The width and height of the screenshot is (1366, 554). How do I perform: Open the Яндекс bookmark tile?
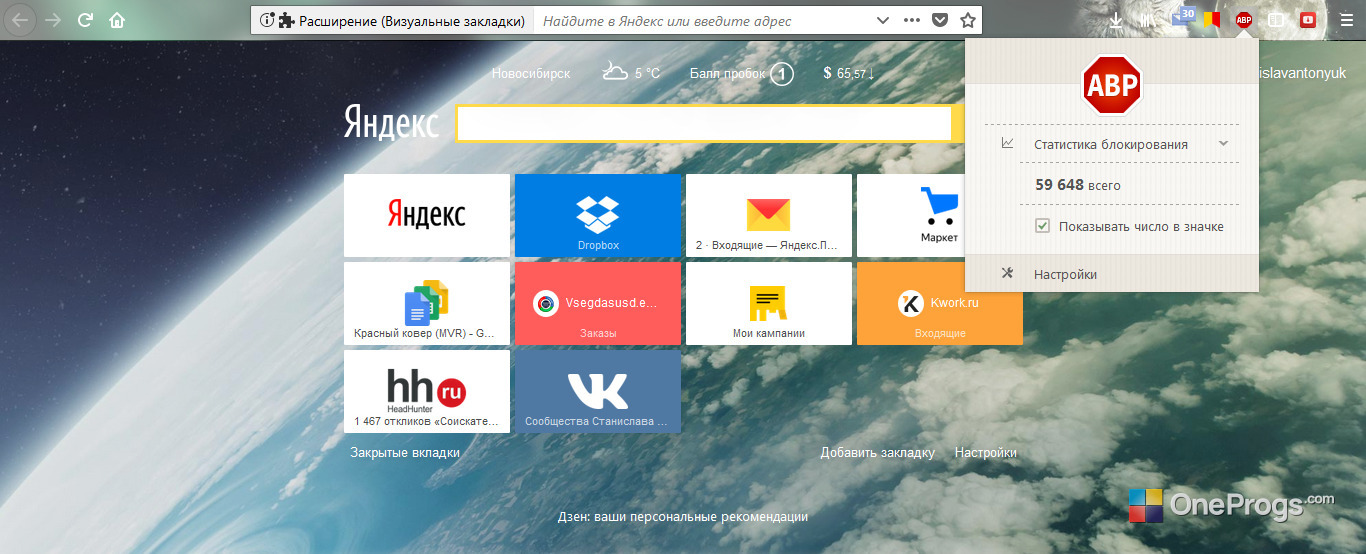(427, 215)
